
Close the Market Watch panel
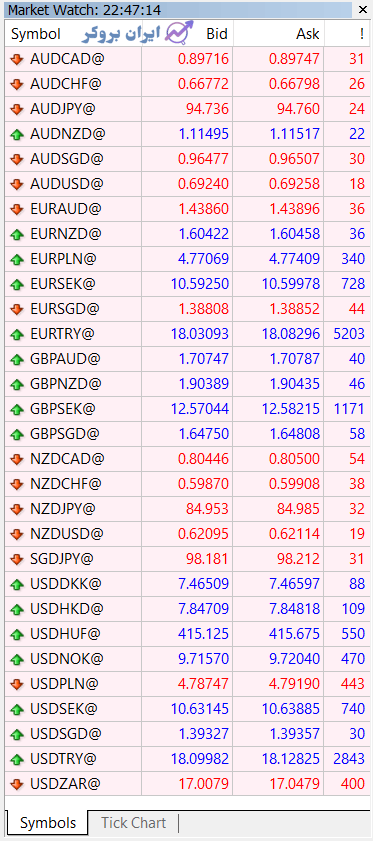coord(361,10)
